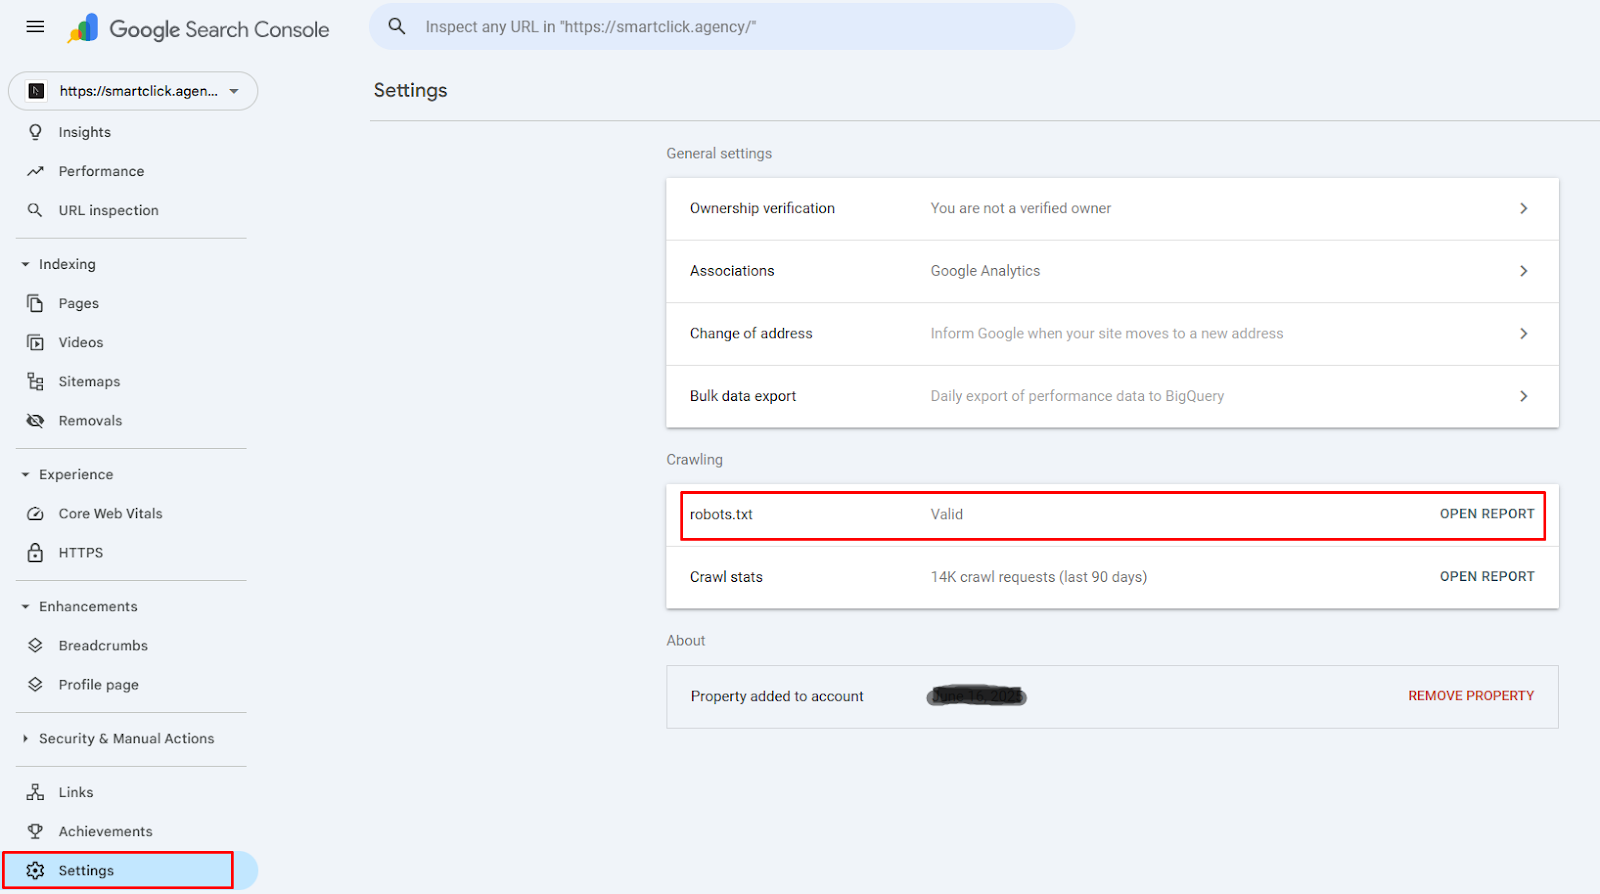Click the HTTPS padlock icon

click(35, 552)
